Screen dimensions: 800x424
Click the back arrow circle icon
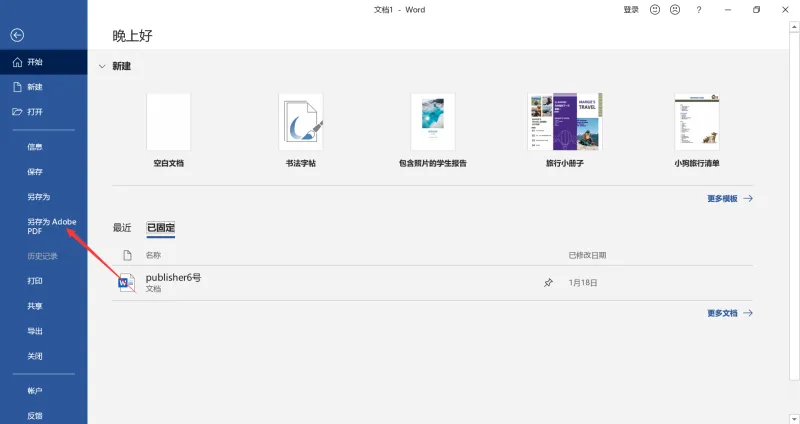click(x=17, y=35)
